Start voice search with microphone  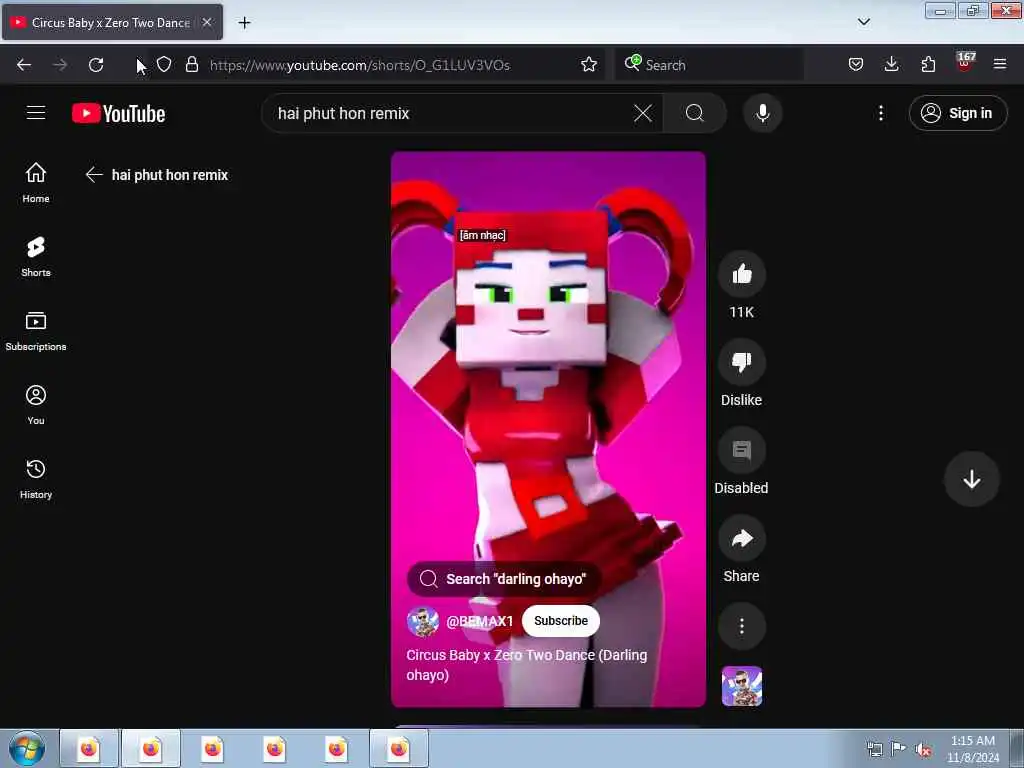click(x=762, y=113)
